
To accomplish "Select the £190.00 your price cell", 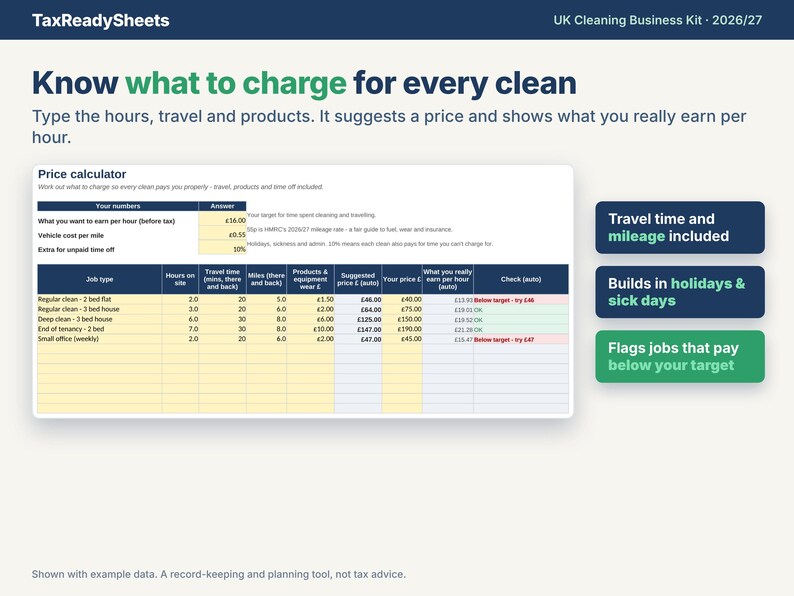I will (x=402, y=329).
